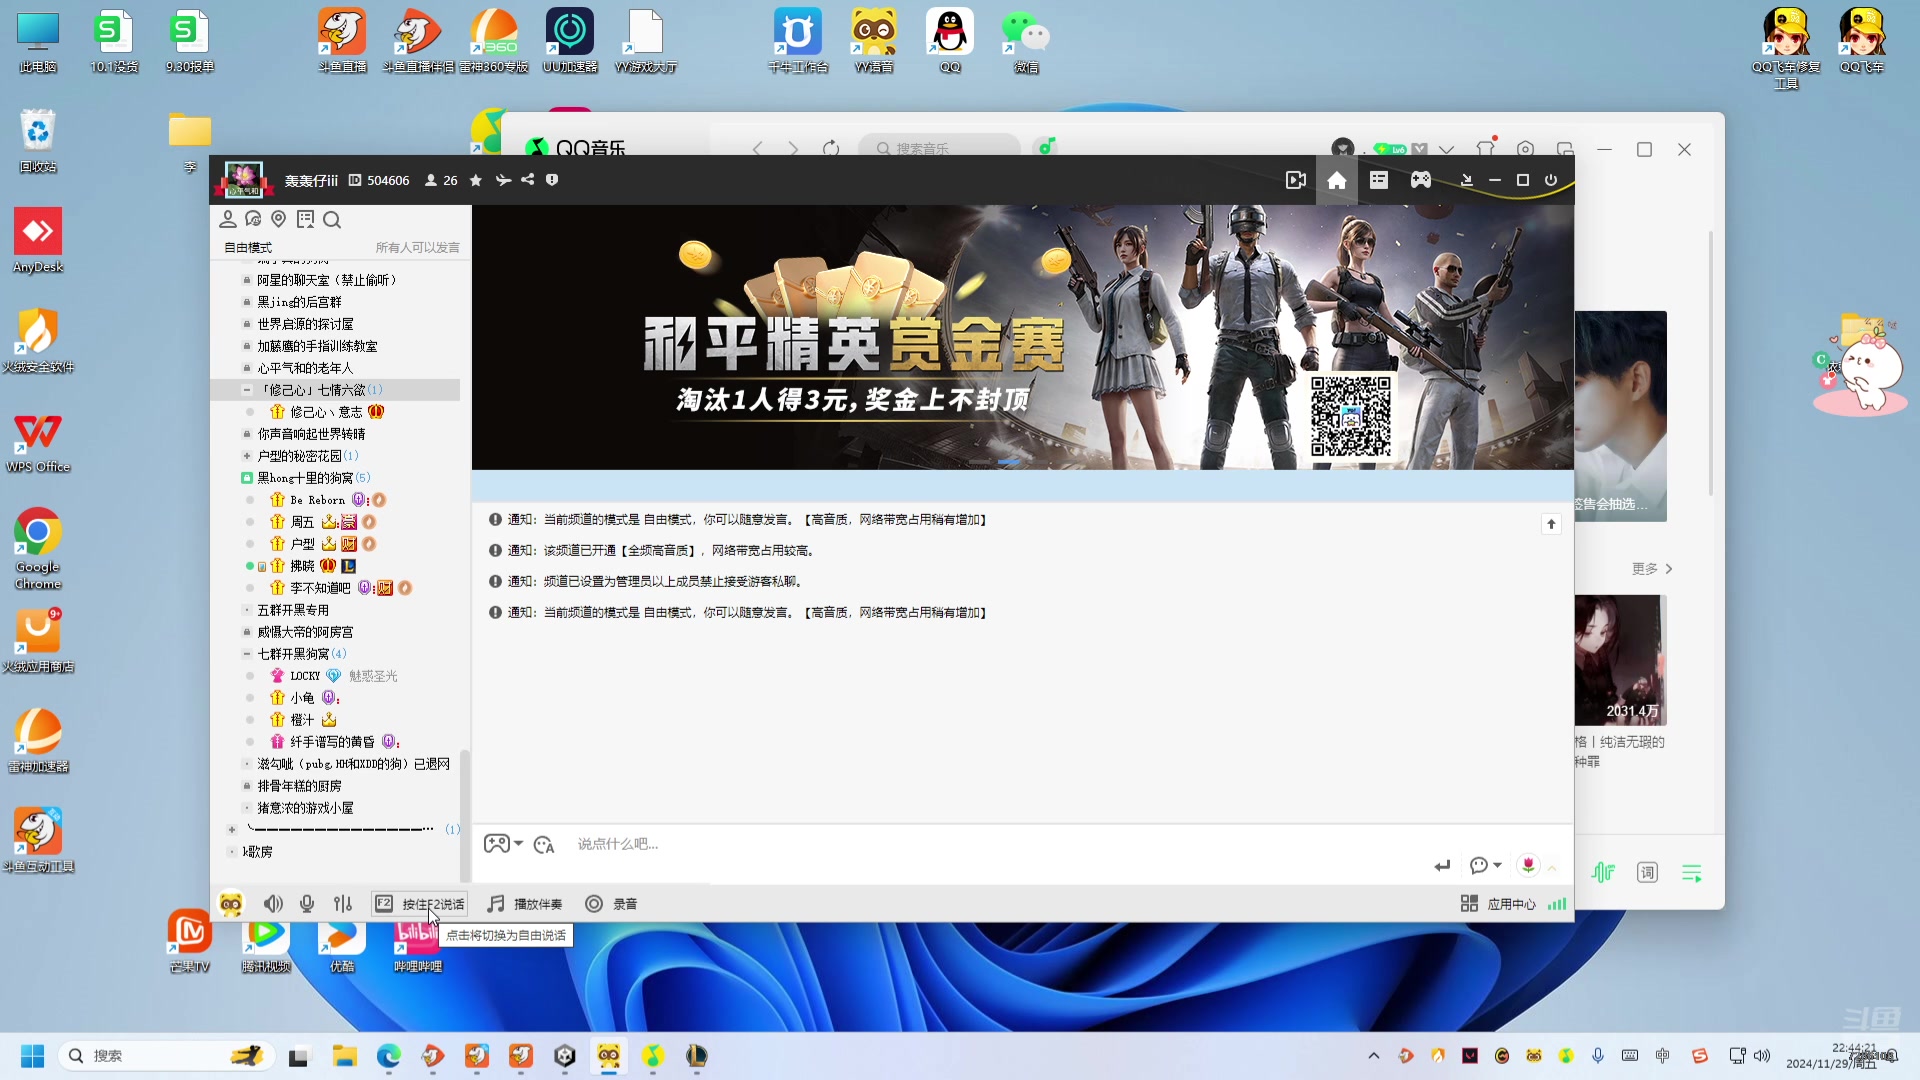Viewport: 1920px width, 1080px height.
Task: Open the QQ Music playlist queue icon
Action: [x=1692, y=873]
